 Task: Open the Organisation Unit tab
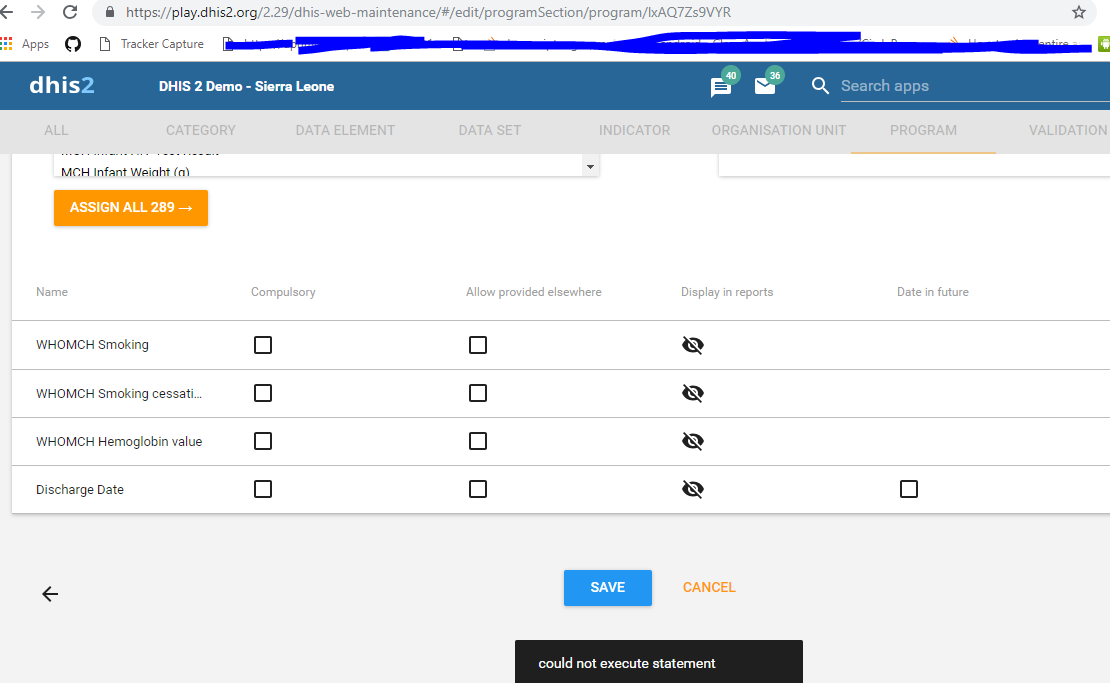click(x=778, y=130)
